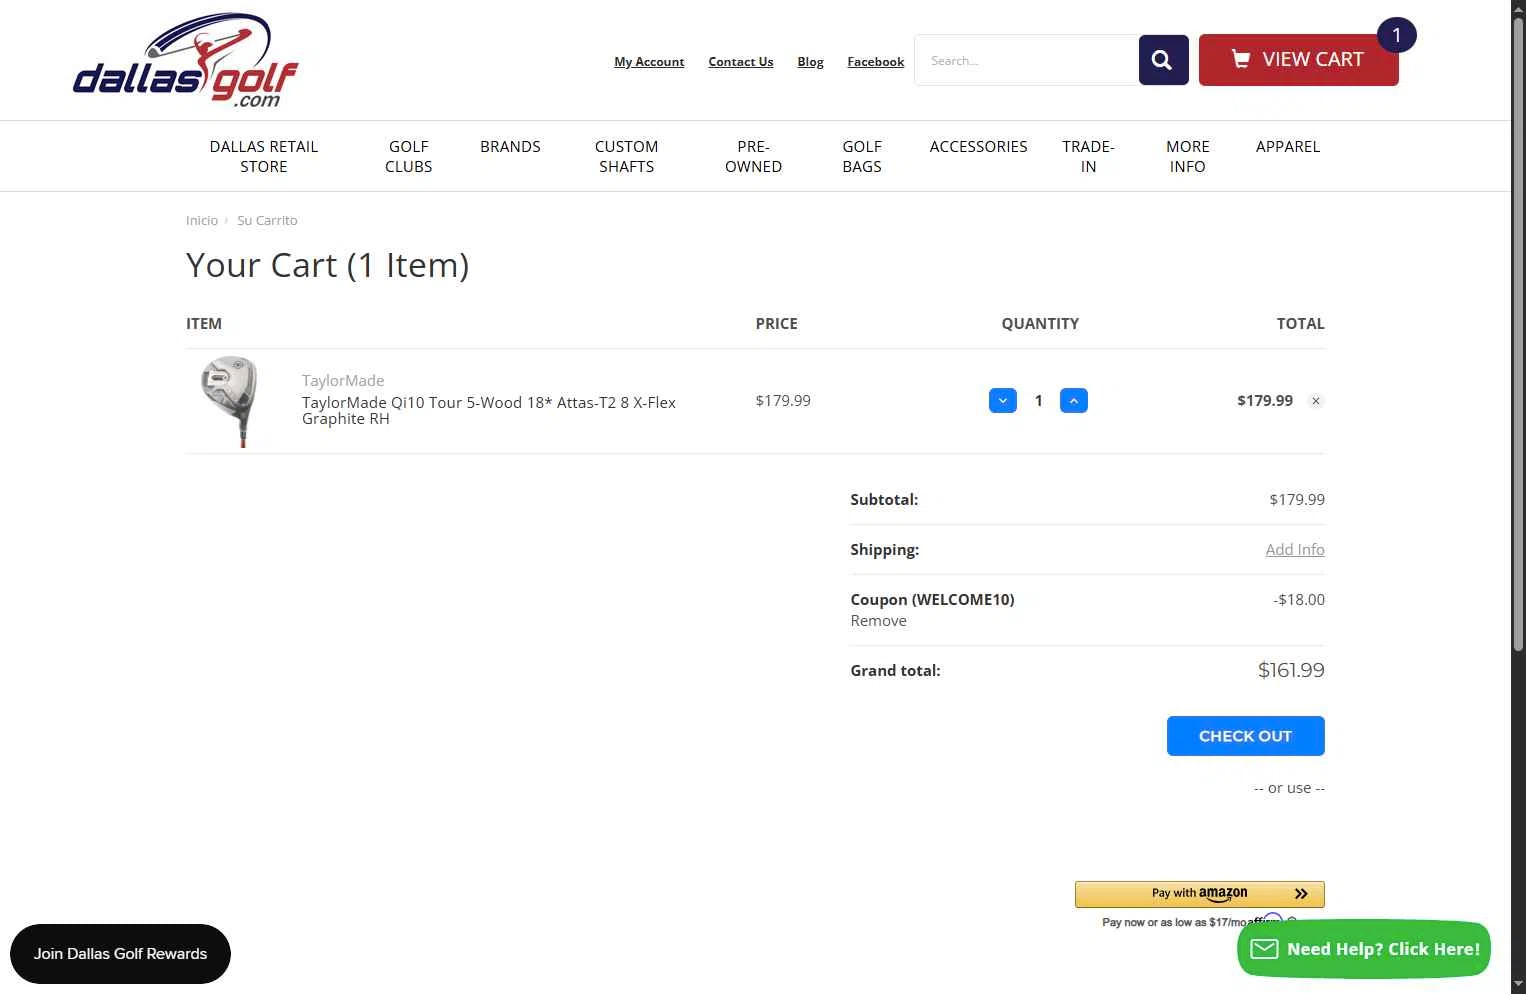Open the Brands menu
The image size is (1526, 994).
[x=510, y=147]
